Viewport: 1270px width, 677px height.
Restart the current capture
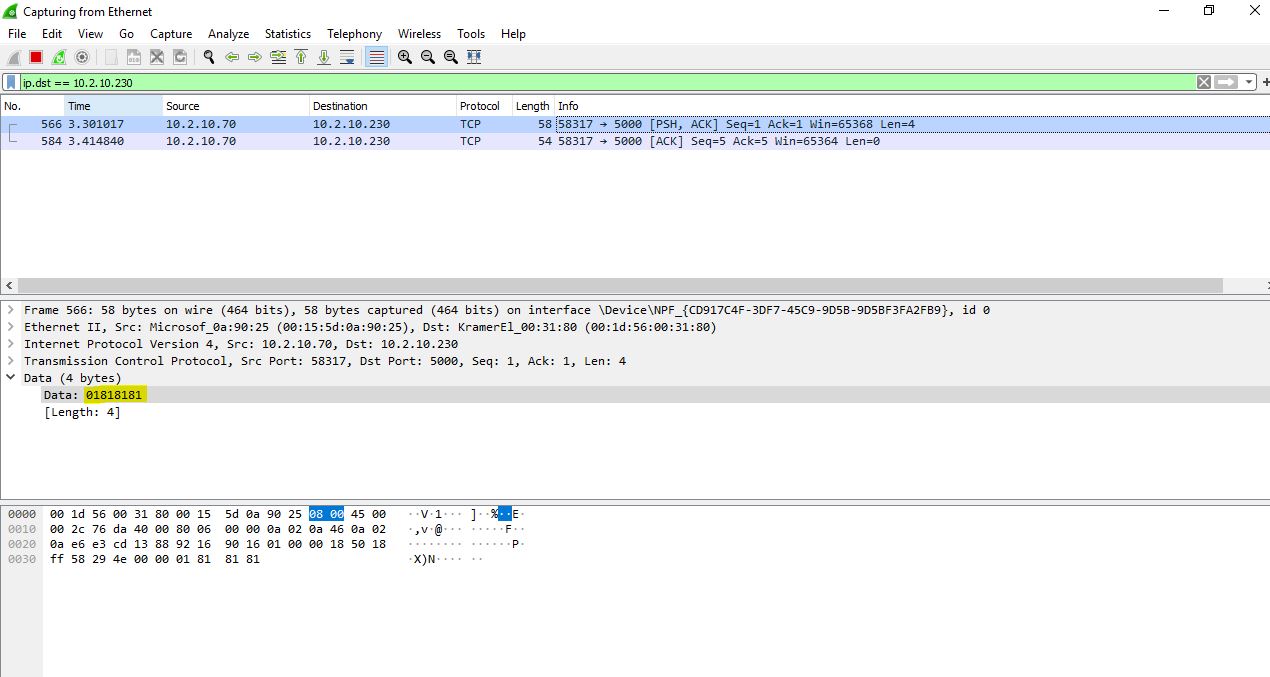[58, 57]
